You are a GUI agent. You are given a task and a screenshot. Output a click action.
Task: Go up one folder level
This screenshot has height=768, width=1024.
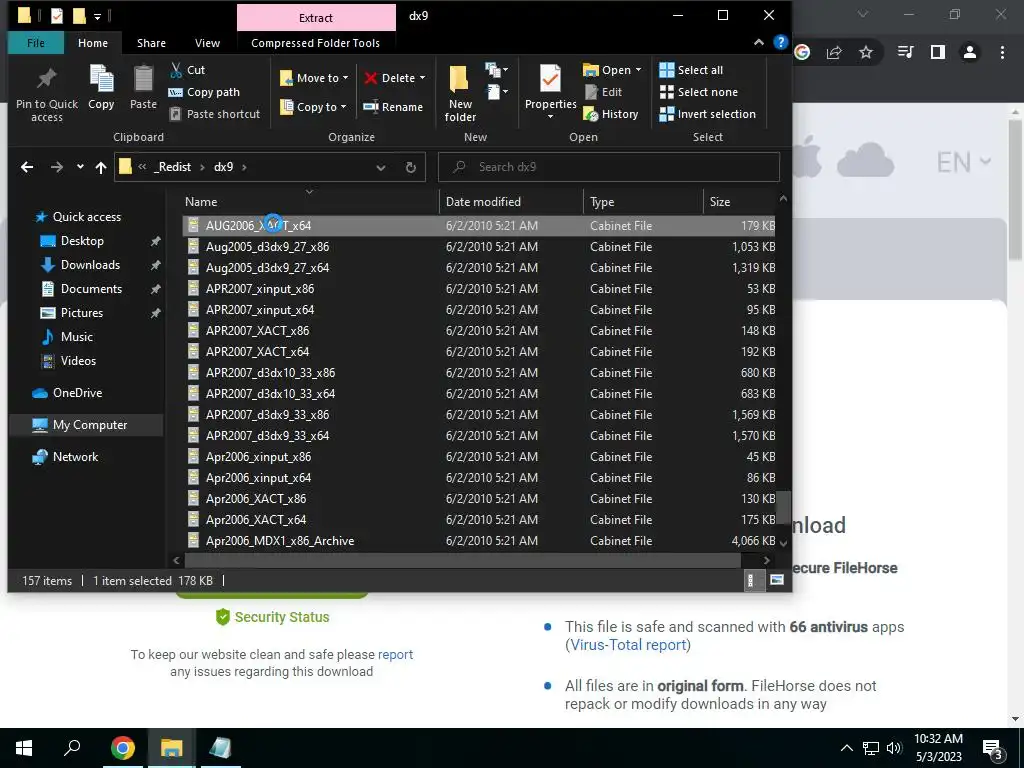(x=101, y=167)
